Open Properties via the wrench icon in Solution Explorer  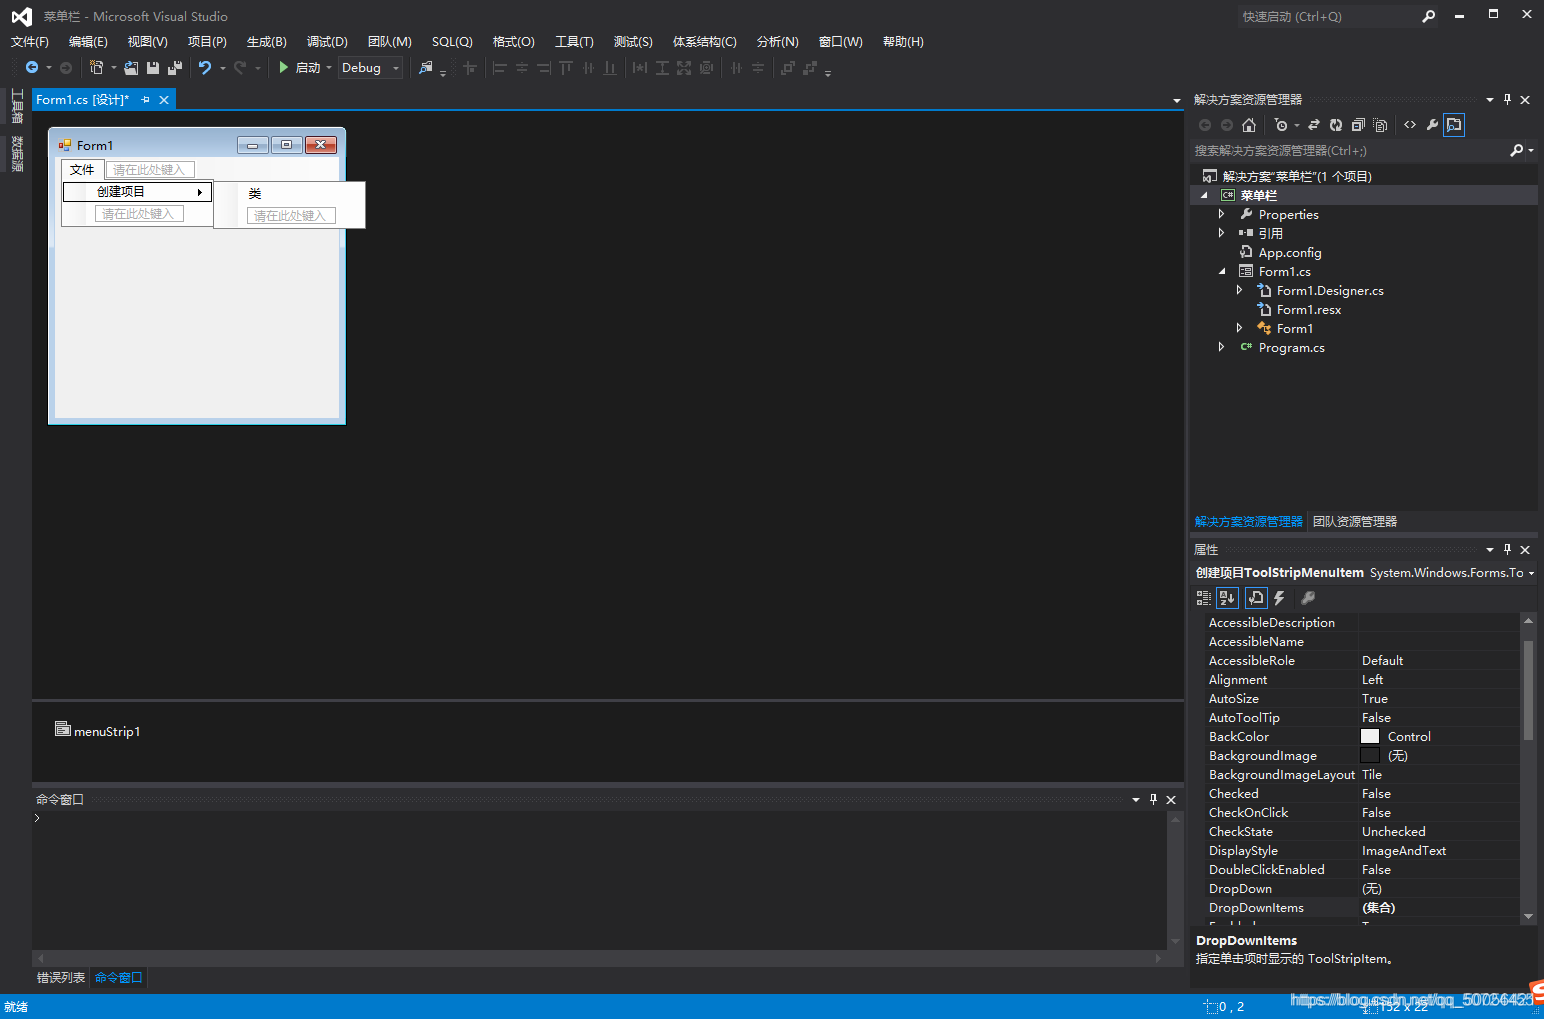point(1432,125)
